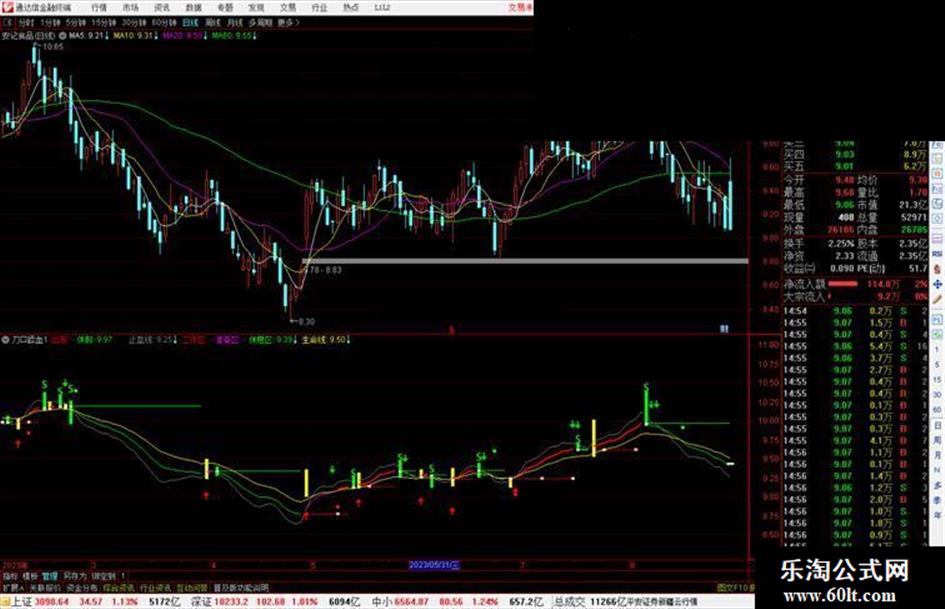
Task: Select 日 period in right sidebar
Action: pyautogui.click(x=937, y=425)
